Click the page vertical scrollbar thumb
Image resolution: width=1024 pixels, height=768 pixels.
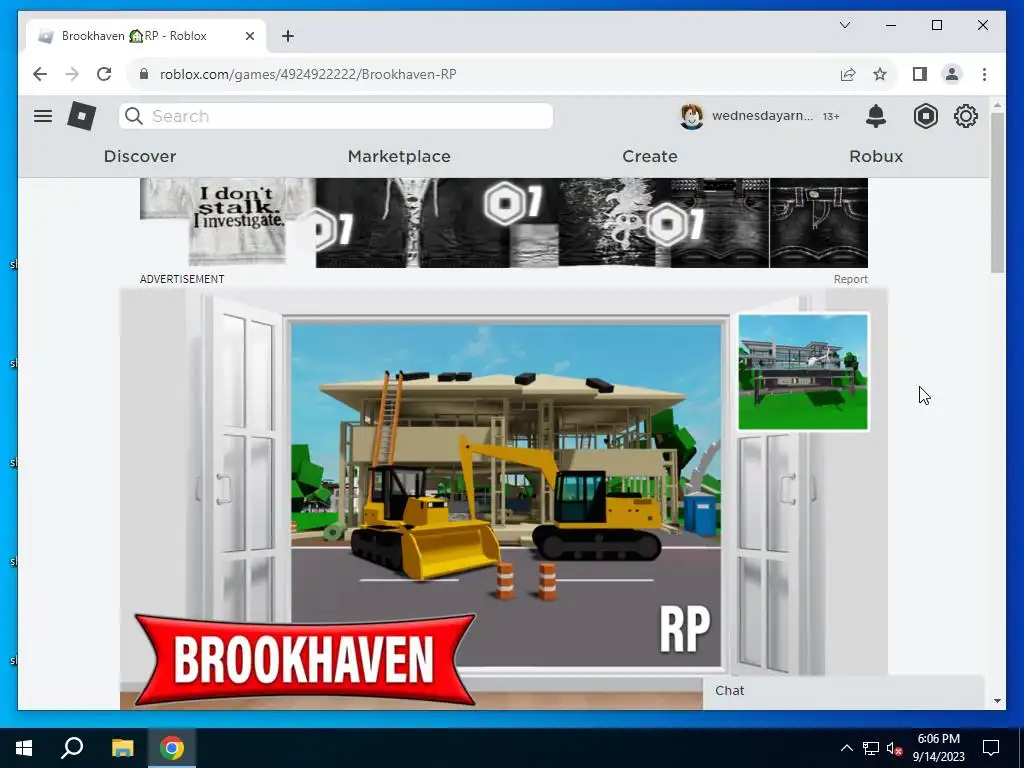click(x=997, y=192)
